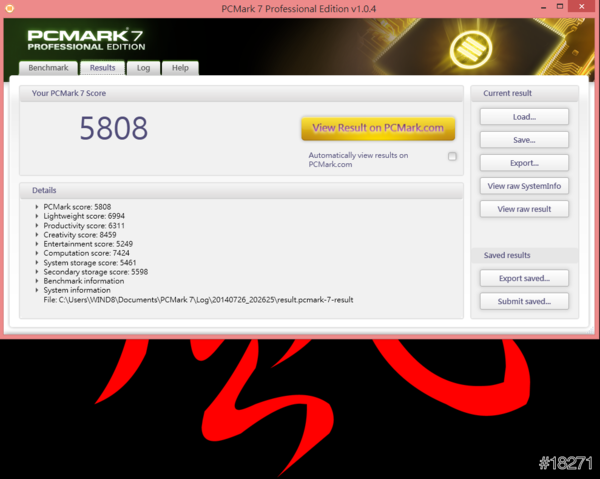Expand the Entertainment score: 5249 row

point(37,244)
